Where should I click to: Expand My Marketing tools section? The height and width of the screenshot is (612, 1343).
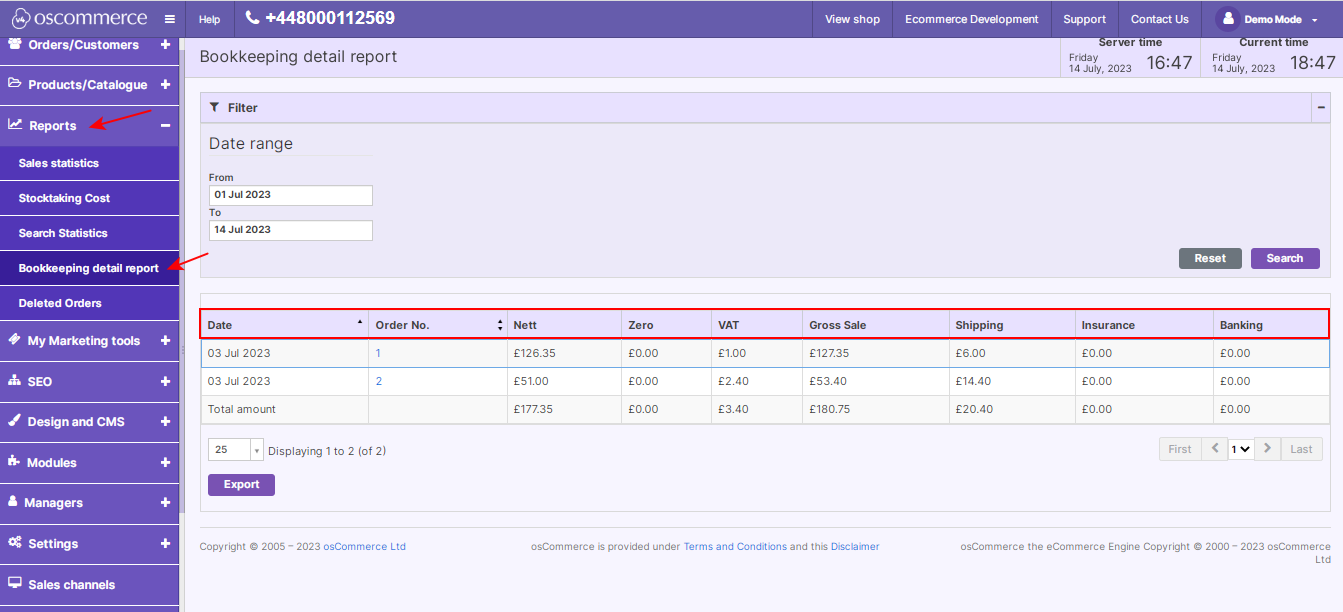165,341
